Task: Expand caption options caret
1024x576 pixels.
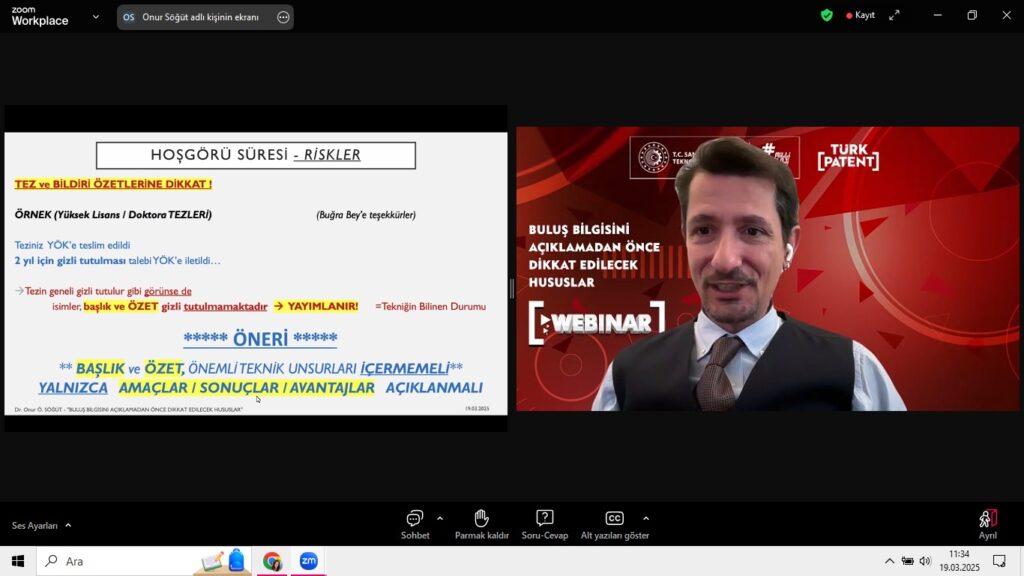Action: [x=646, y=519]
